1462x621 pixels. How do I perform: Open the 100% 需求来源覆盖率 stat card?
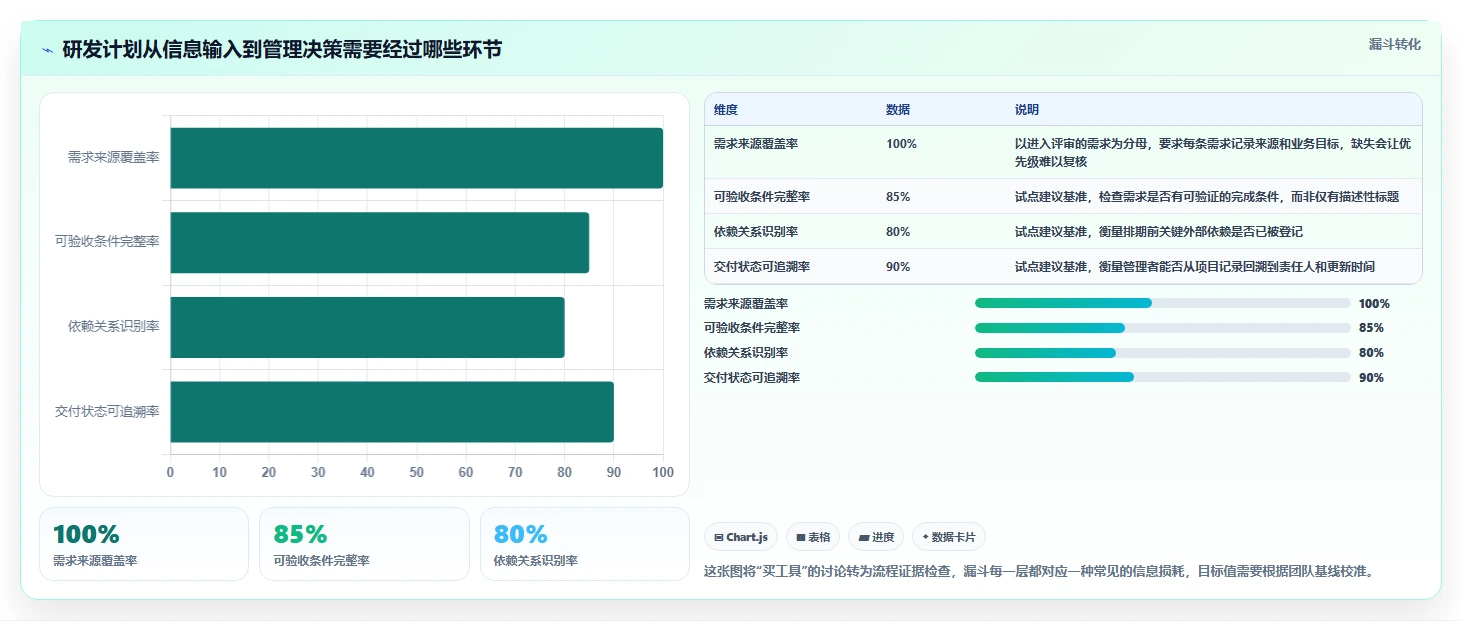coord(144,544)
